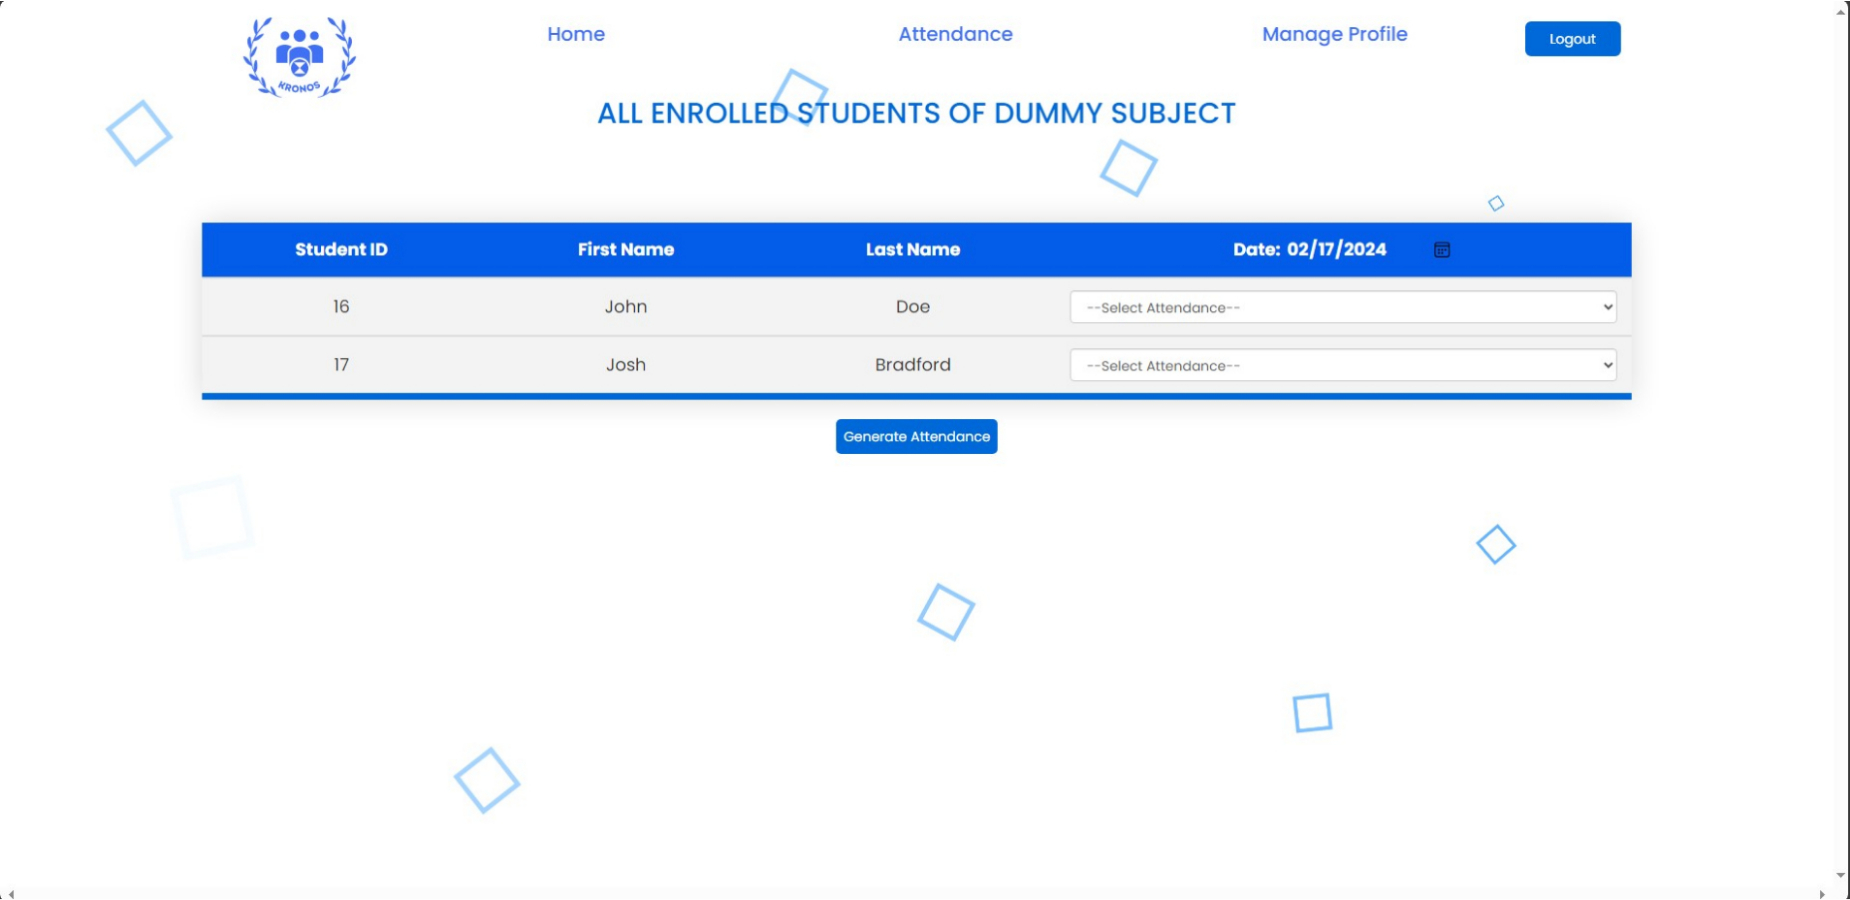The image size is (1850, 900).
Task: Click the vertical scrollbar up arrow
Action: tap(1840, 10)
